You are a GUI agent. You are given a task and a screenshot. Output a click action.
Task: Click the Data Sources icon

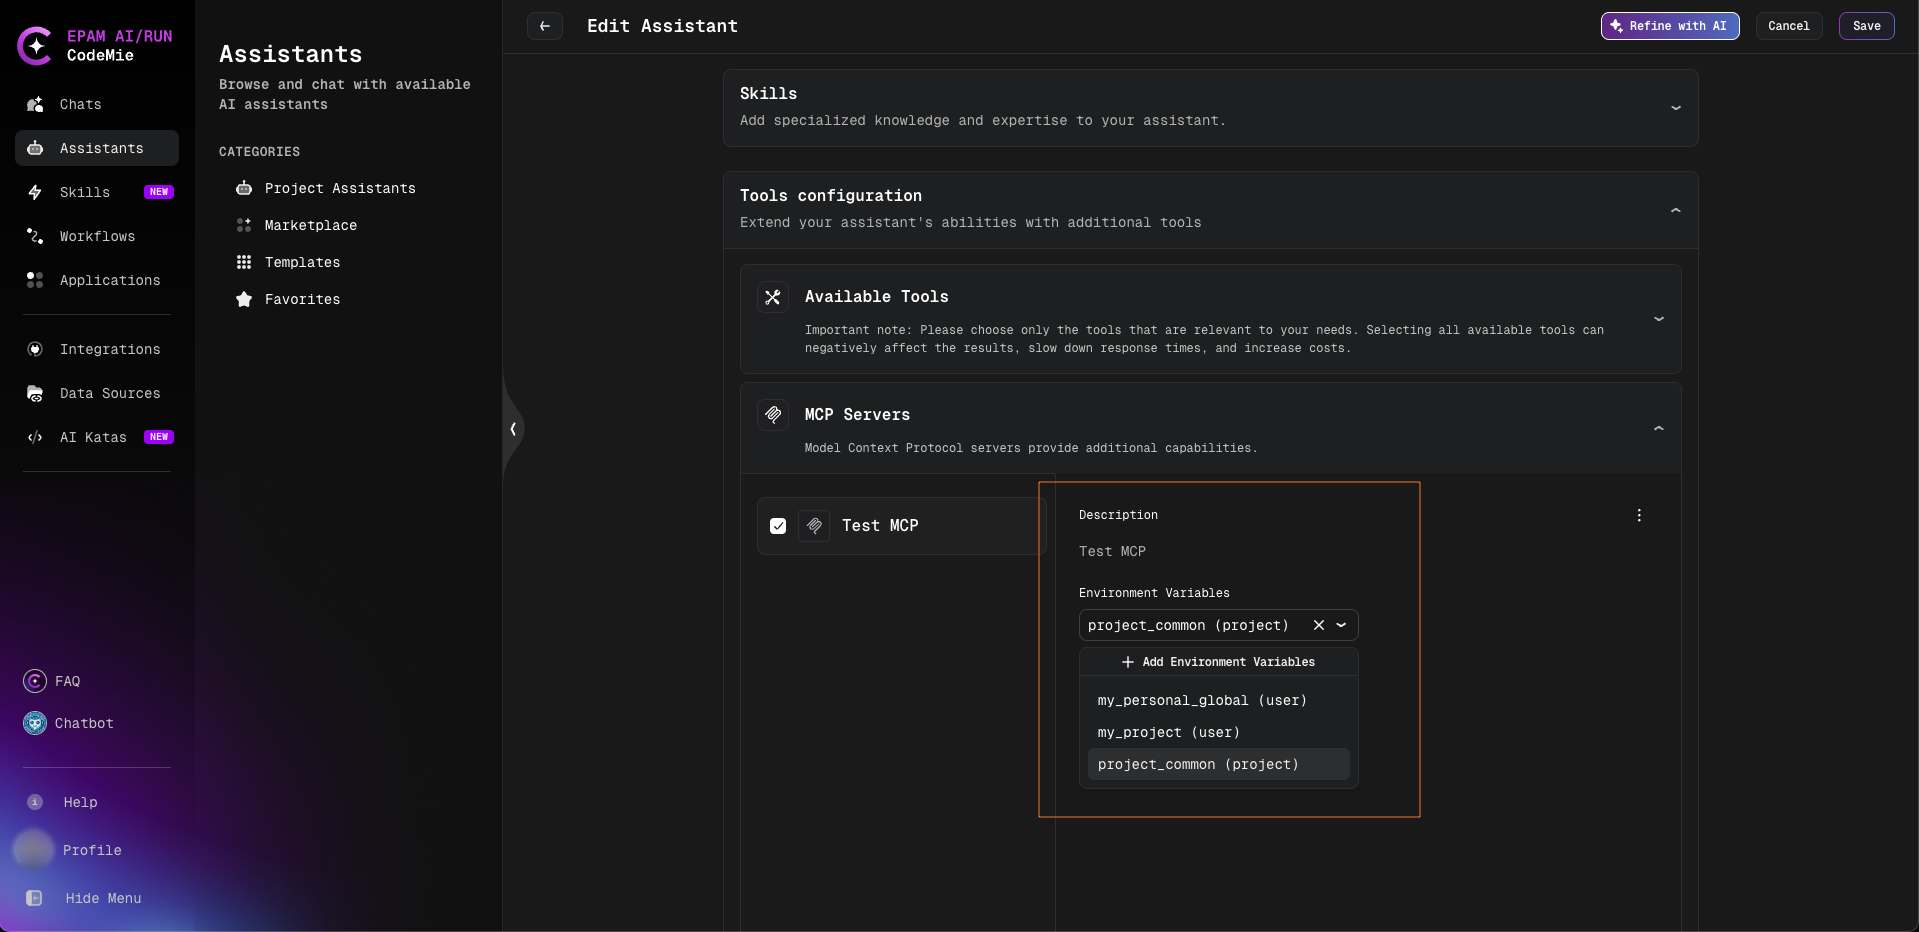(35, 393)
